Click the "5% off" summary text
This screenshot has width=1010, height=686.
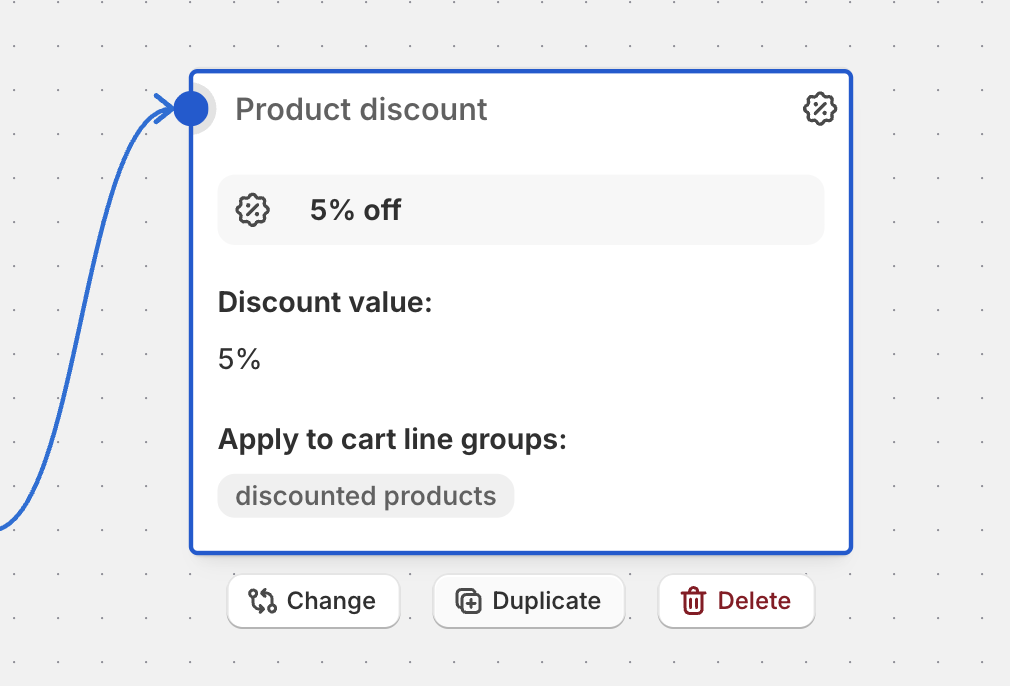pyautogui.click(x=355, y=210)
